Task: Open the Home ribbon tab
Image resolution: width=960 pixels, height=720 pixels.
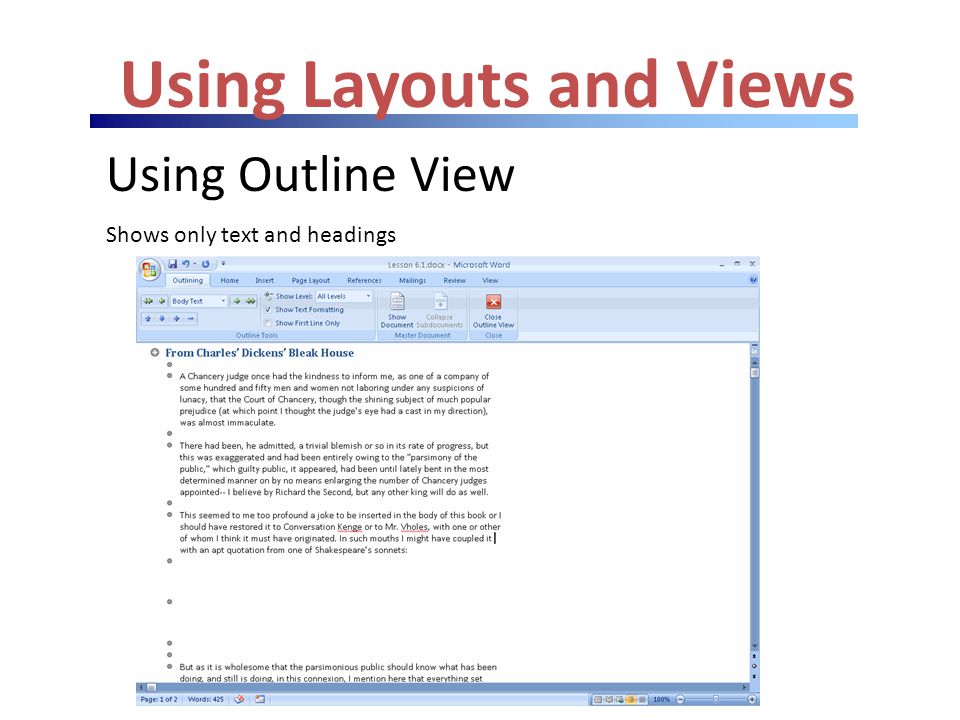Action: pyautogui.click(x=230, y=280)
